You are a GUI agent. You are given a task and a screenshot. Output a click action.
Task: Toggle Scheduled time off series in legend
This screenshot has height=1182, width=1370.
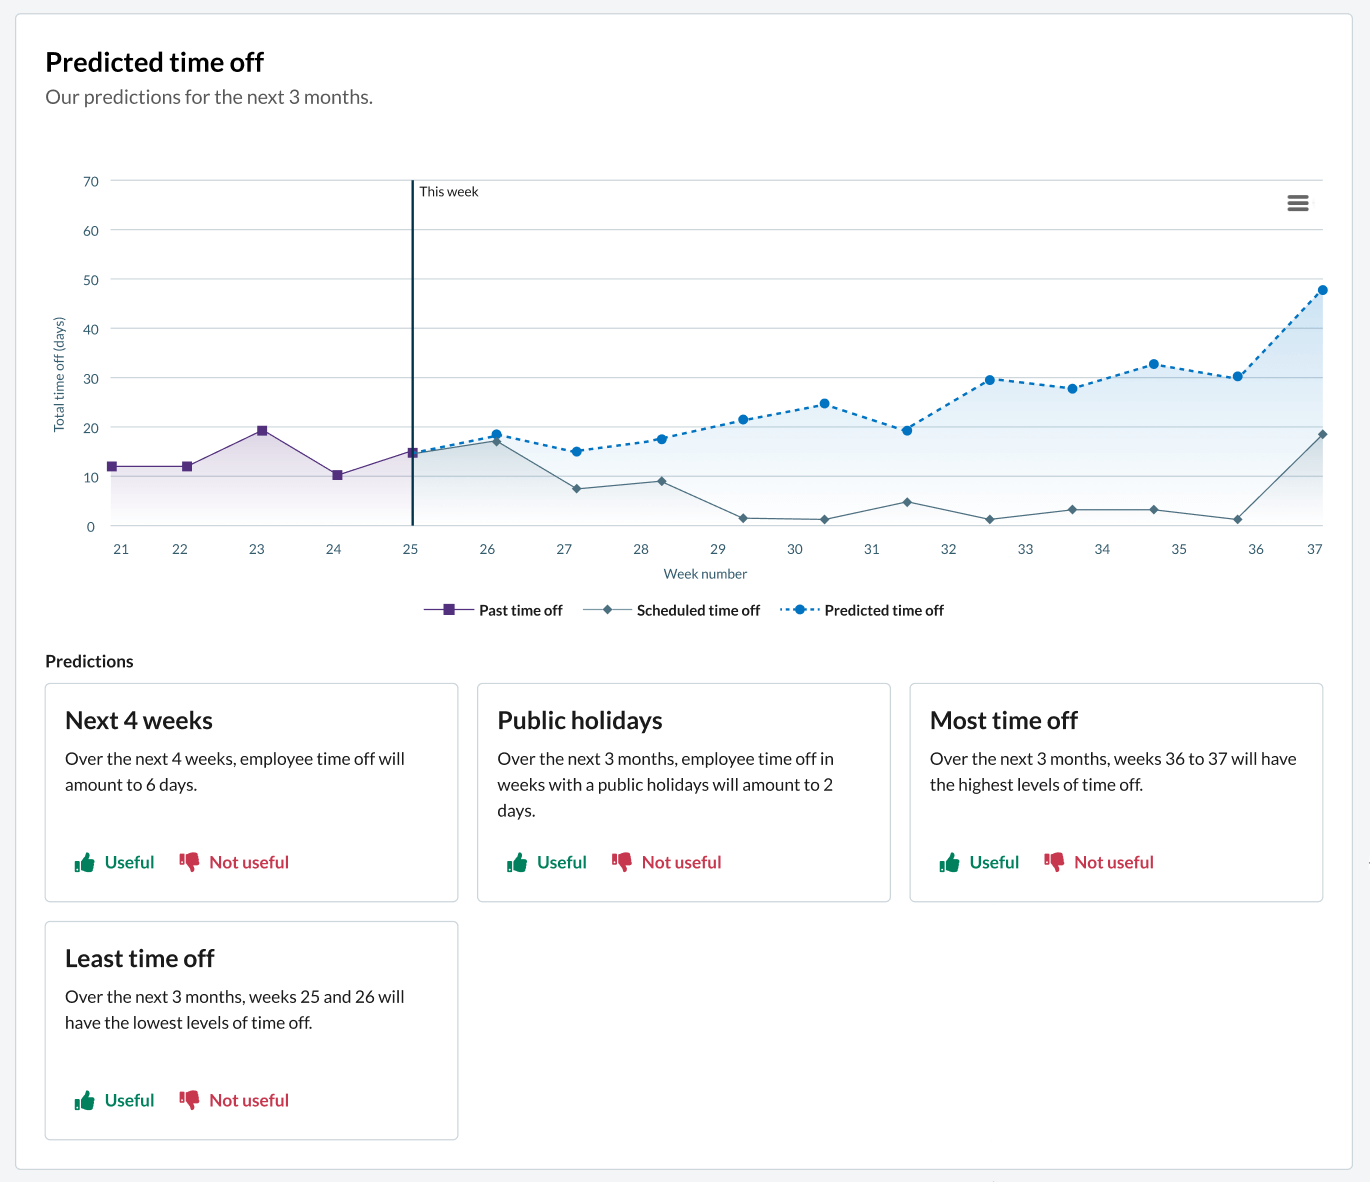coord(697,610)
